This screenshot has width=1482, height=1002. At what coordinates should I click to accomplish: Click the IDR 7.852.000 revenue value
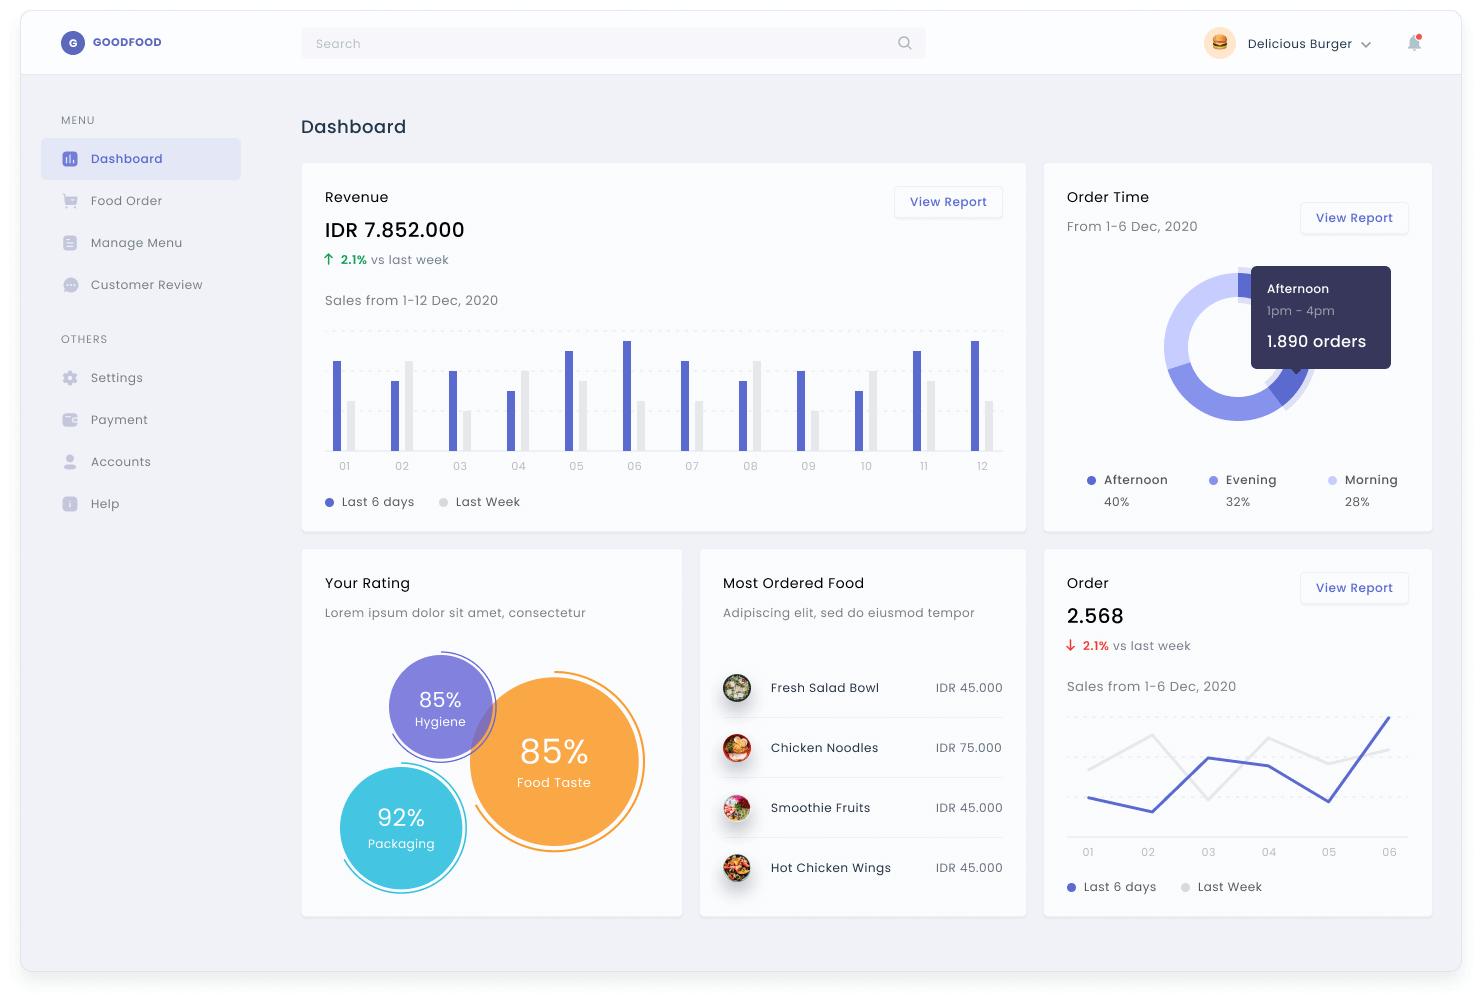(395, 230)
